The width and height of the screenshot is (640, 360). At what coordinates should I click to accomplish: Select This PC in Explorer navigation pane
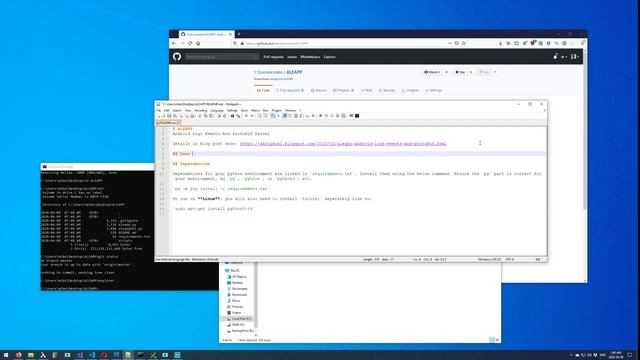[x=233, y=271]
